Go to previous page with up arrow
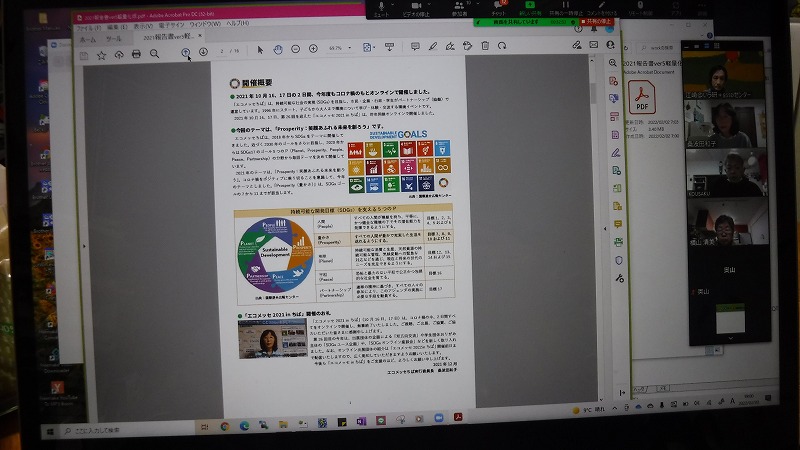Viewport: 800px width, 450px height. [186, 51]
